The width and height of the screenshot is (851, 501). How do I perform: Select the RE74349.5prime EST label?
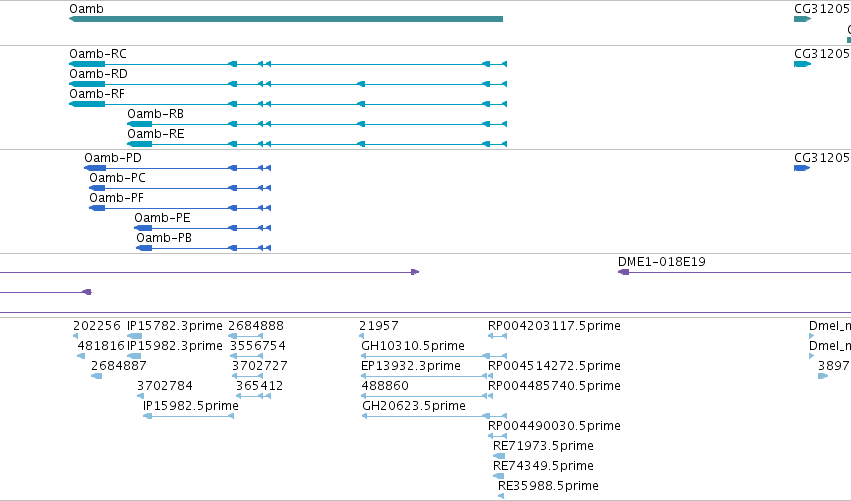[x=543, y=466]
